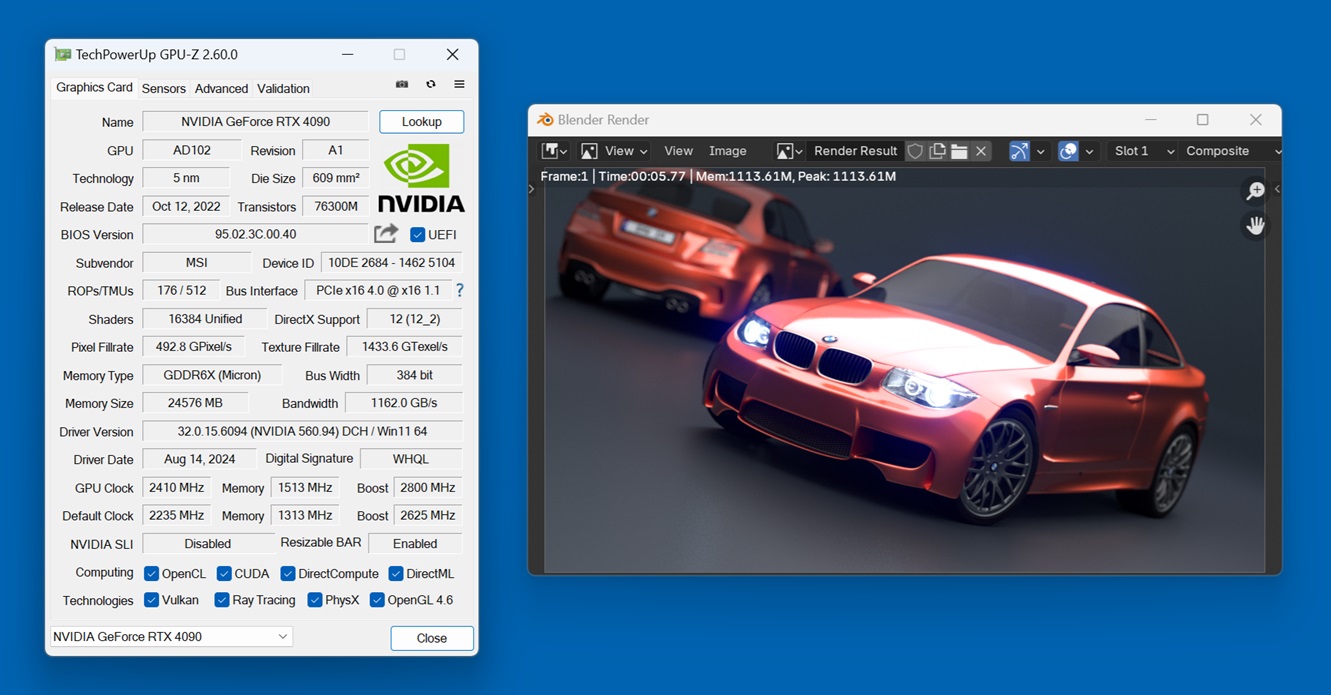Switch to the Advanced tab
Image resolution: width=1331 pixels, height=695 pixels.
[221, 89]
